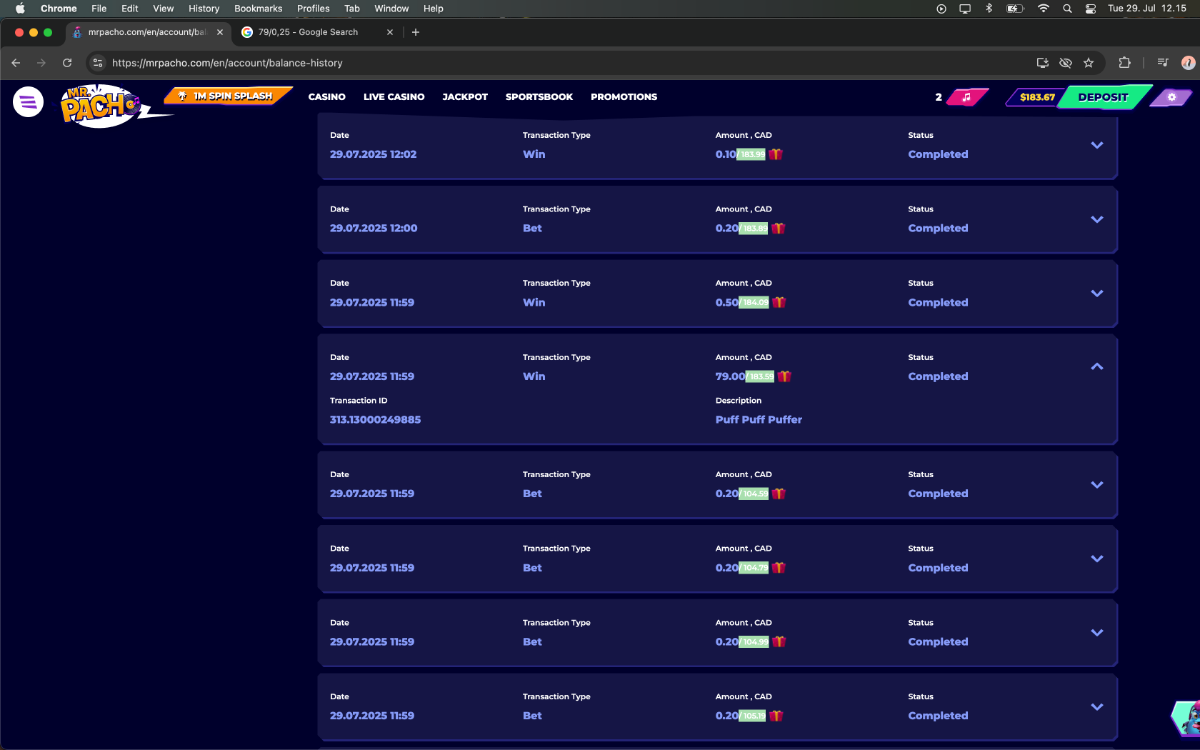Click the browser forward arrow
Image resolution: width=1200 pixels, height=750 pixels.
pyautogui.click(x=41, y=62)
